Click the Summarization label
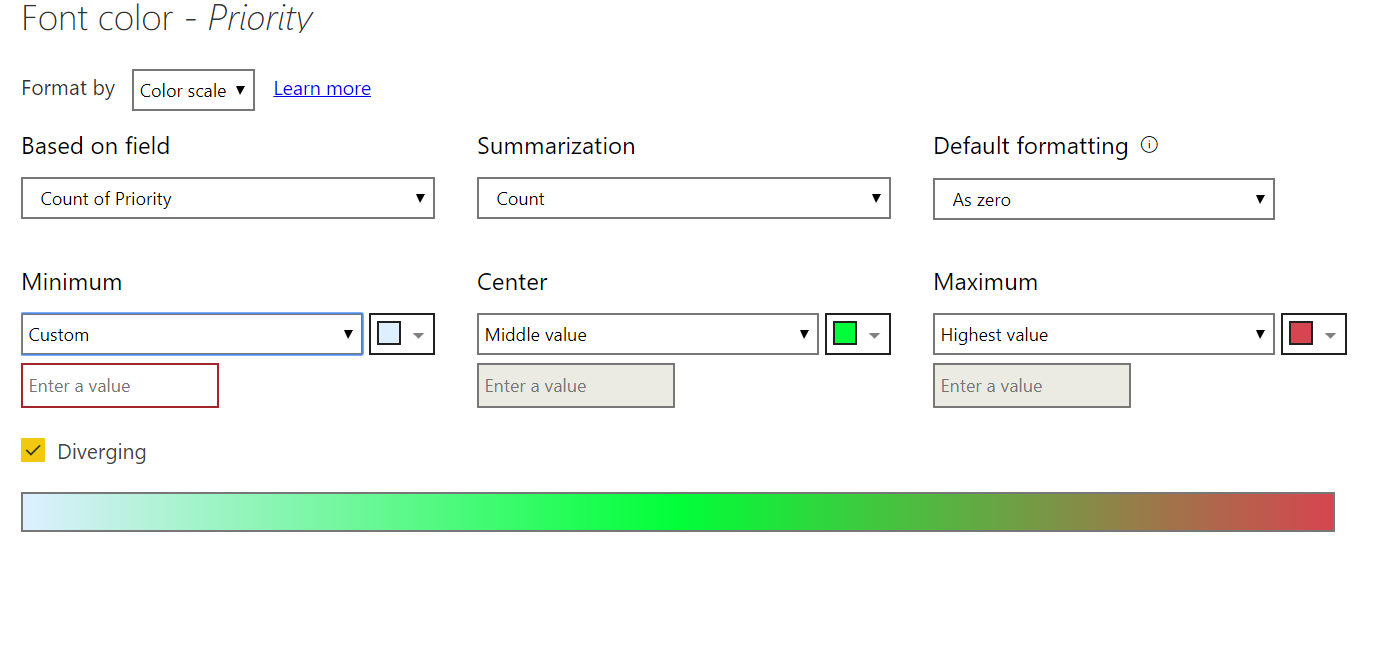This screenshot has height=660, width=1376. 556,146
